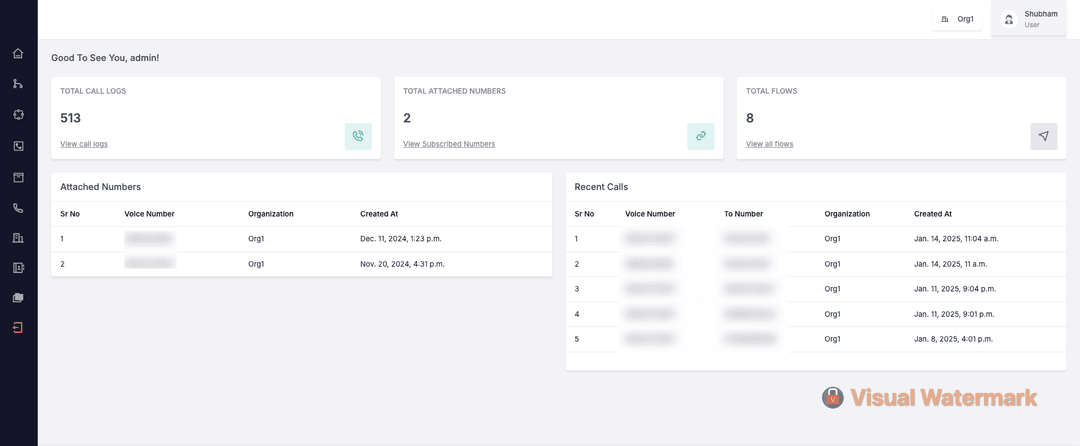Click the orange logout icon in sidebar
The image size is (1080, 446).
(19, 328)
